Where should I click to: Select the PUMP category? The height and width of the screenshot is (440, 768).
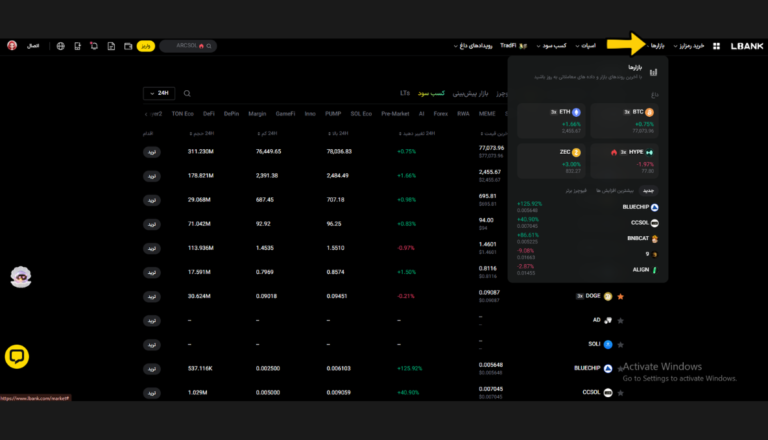[x=333, y=114]
